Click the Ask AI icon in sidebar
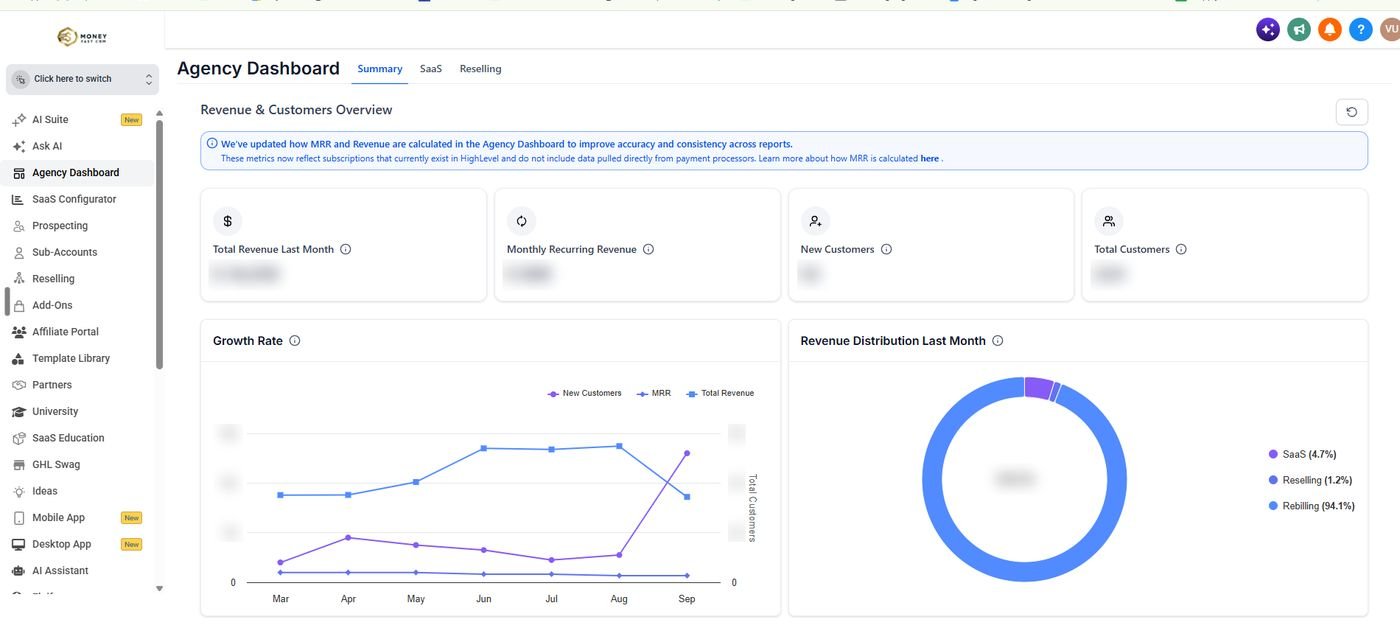The height and width of the screenshot is (642, 1400). [x=19, y=146]
